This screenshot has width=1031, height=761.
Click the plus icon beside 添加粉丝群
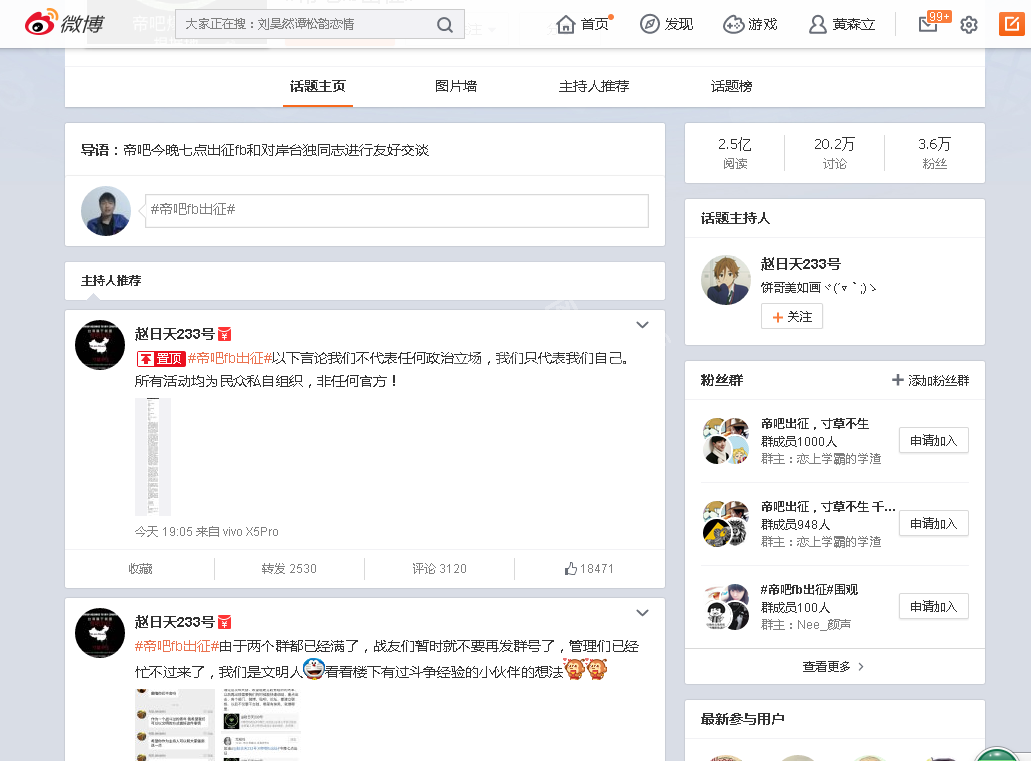tap(897, 380)
